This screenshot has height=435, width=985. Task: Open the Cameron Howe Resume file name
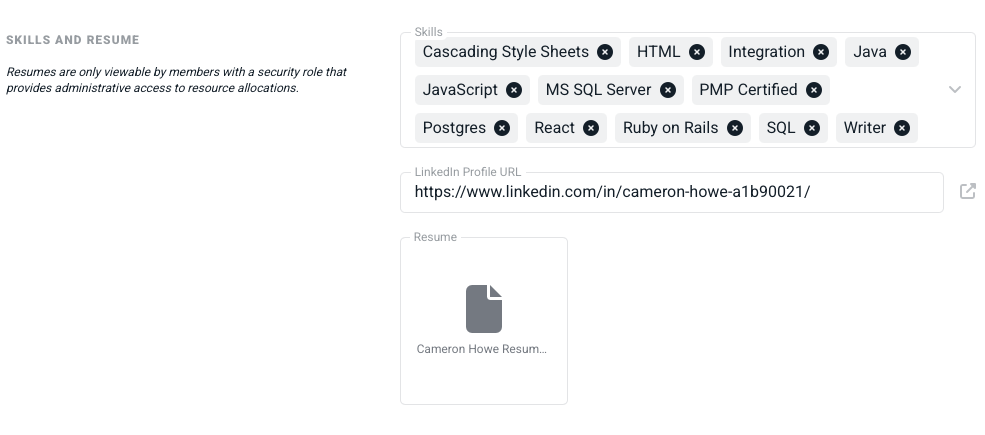pyautogui.click(x=482, y=350)
